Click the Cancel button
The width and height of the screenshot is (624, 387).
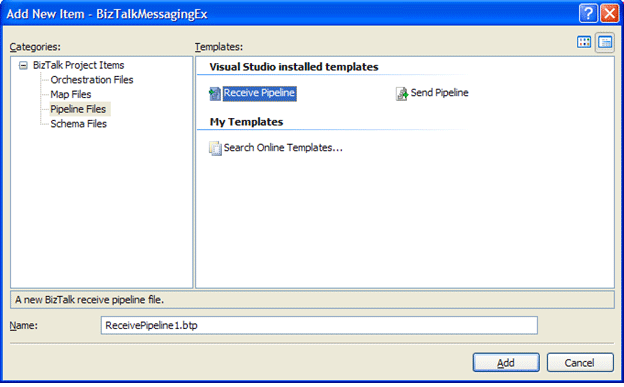(x=580, y=363)
